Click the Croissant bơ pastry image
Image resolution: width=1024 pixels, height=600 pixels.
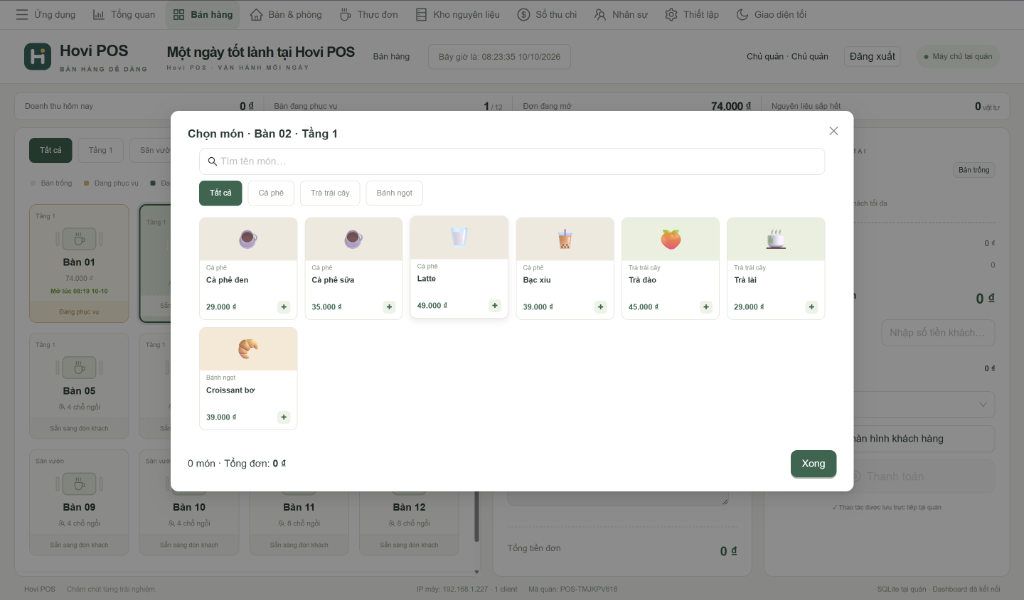(248, 349)
